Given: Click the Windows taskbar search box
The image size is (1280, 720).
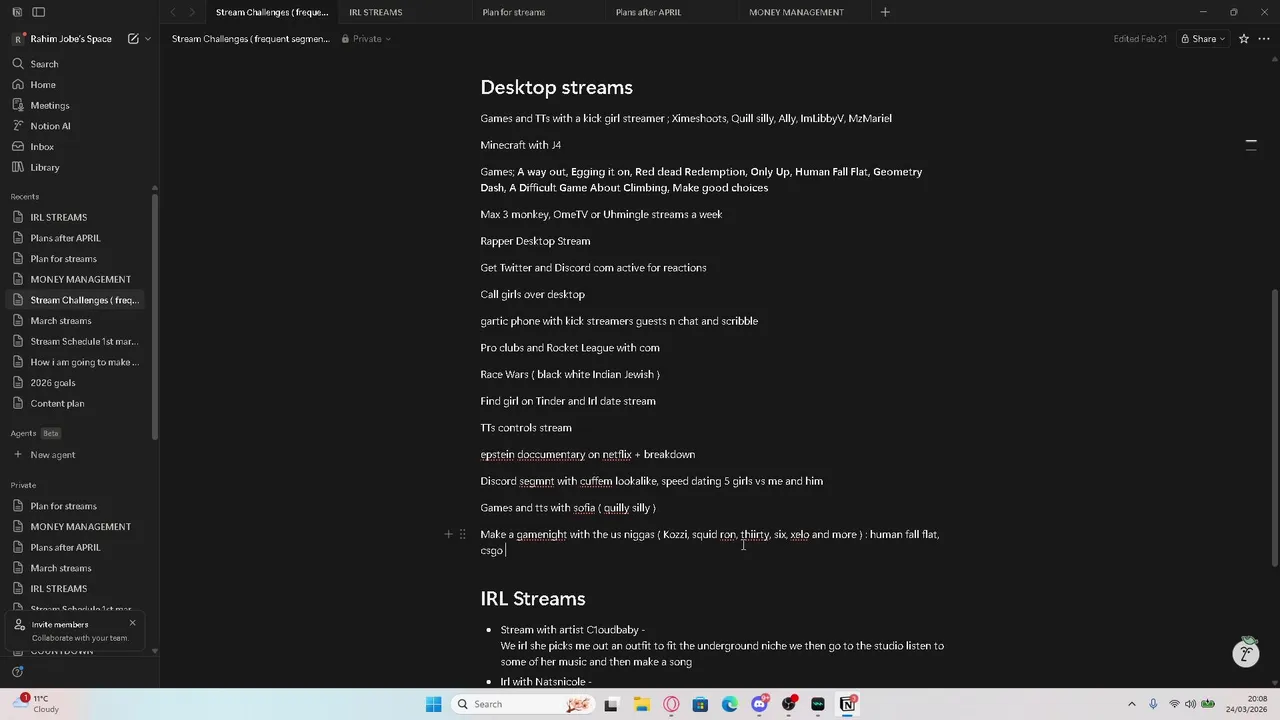Looking at the screenshot, I should (x=523, y=704).
